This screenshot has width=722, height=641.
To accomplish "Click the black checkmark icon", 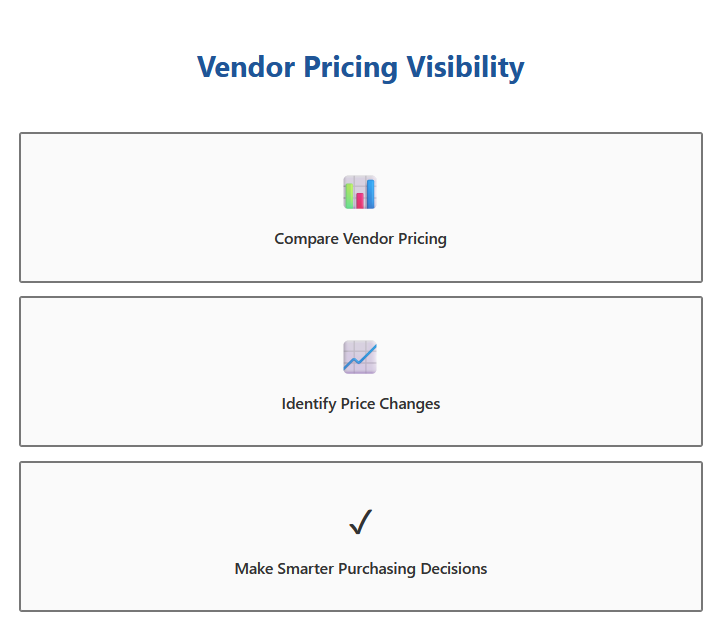I will click(x=360, y=522).
